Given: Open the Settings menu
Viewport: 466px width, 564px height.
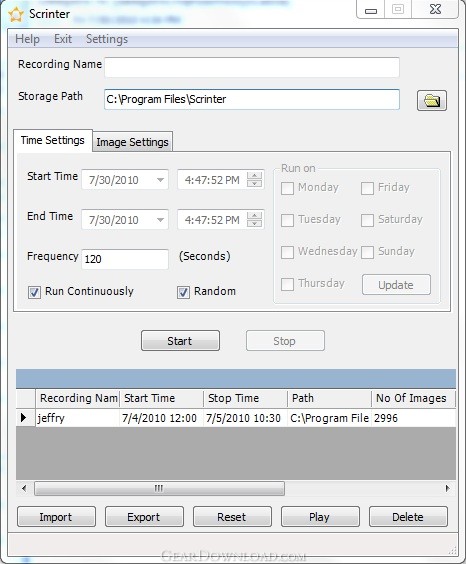Looking at the screenshot, I should pos(107,39).
